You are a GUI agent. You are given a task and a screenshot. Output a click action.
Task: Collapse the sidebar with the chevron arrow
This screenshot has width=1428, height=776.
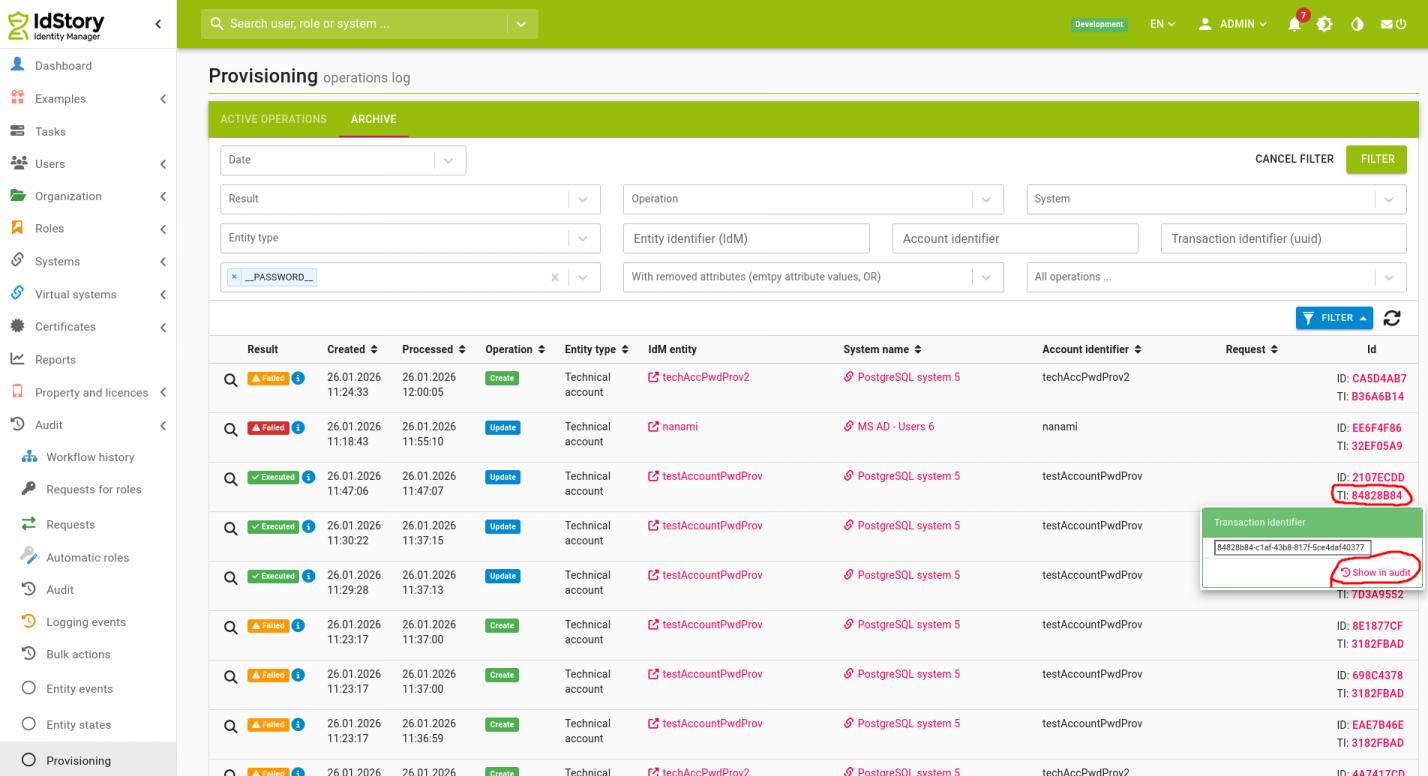pos(158,24)
